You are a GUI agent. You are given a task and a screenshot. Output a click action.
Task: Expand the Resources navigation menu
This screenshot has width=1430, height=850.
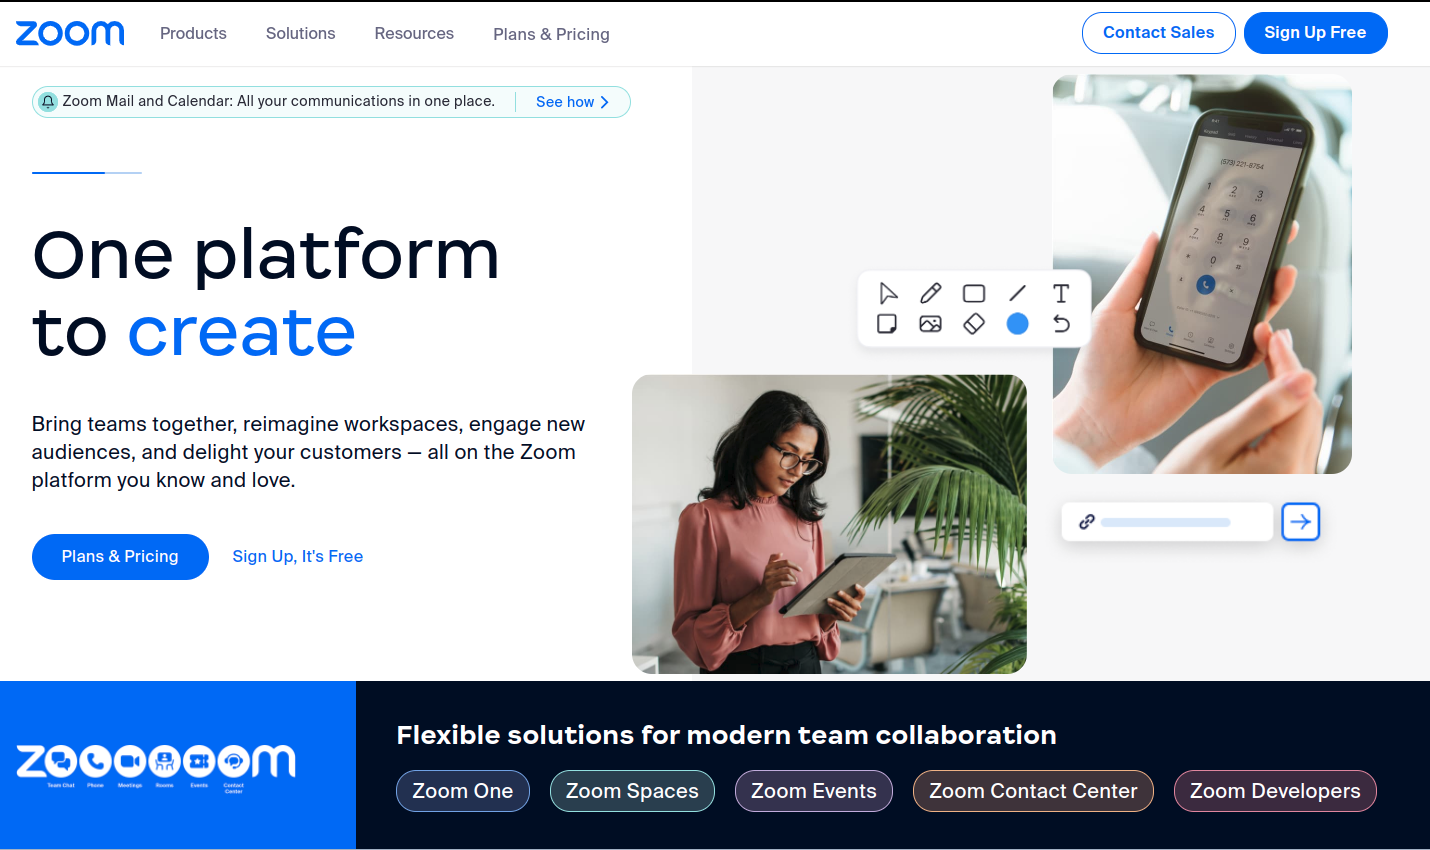coord(414,33)
